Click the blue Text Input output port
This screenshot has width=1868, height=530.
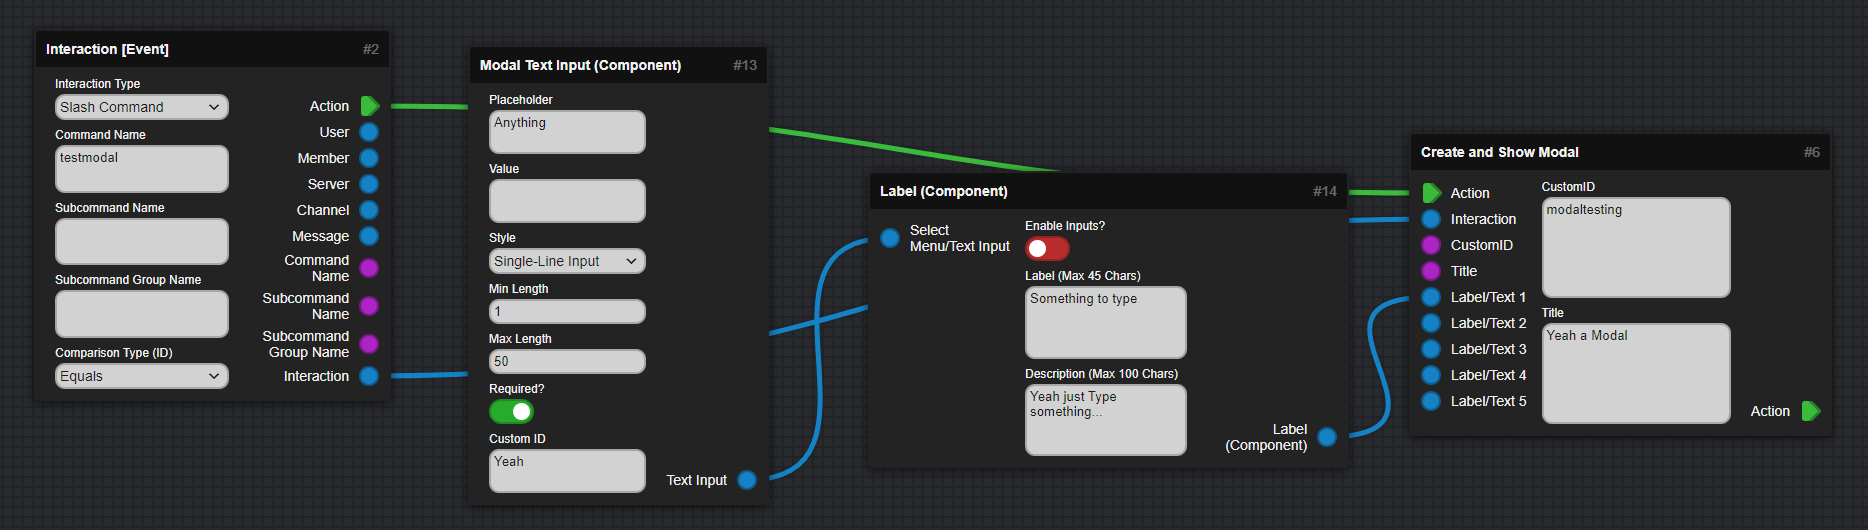747,480
